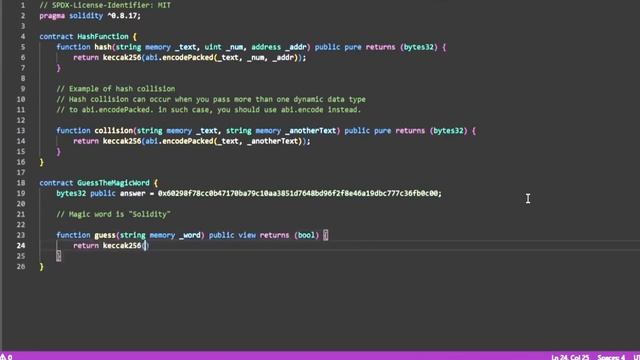Click _anotherText argument on line 14

[272, 141]
